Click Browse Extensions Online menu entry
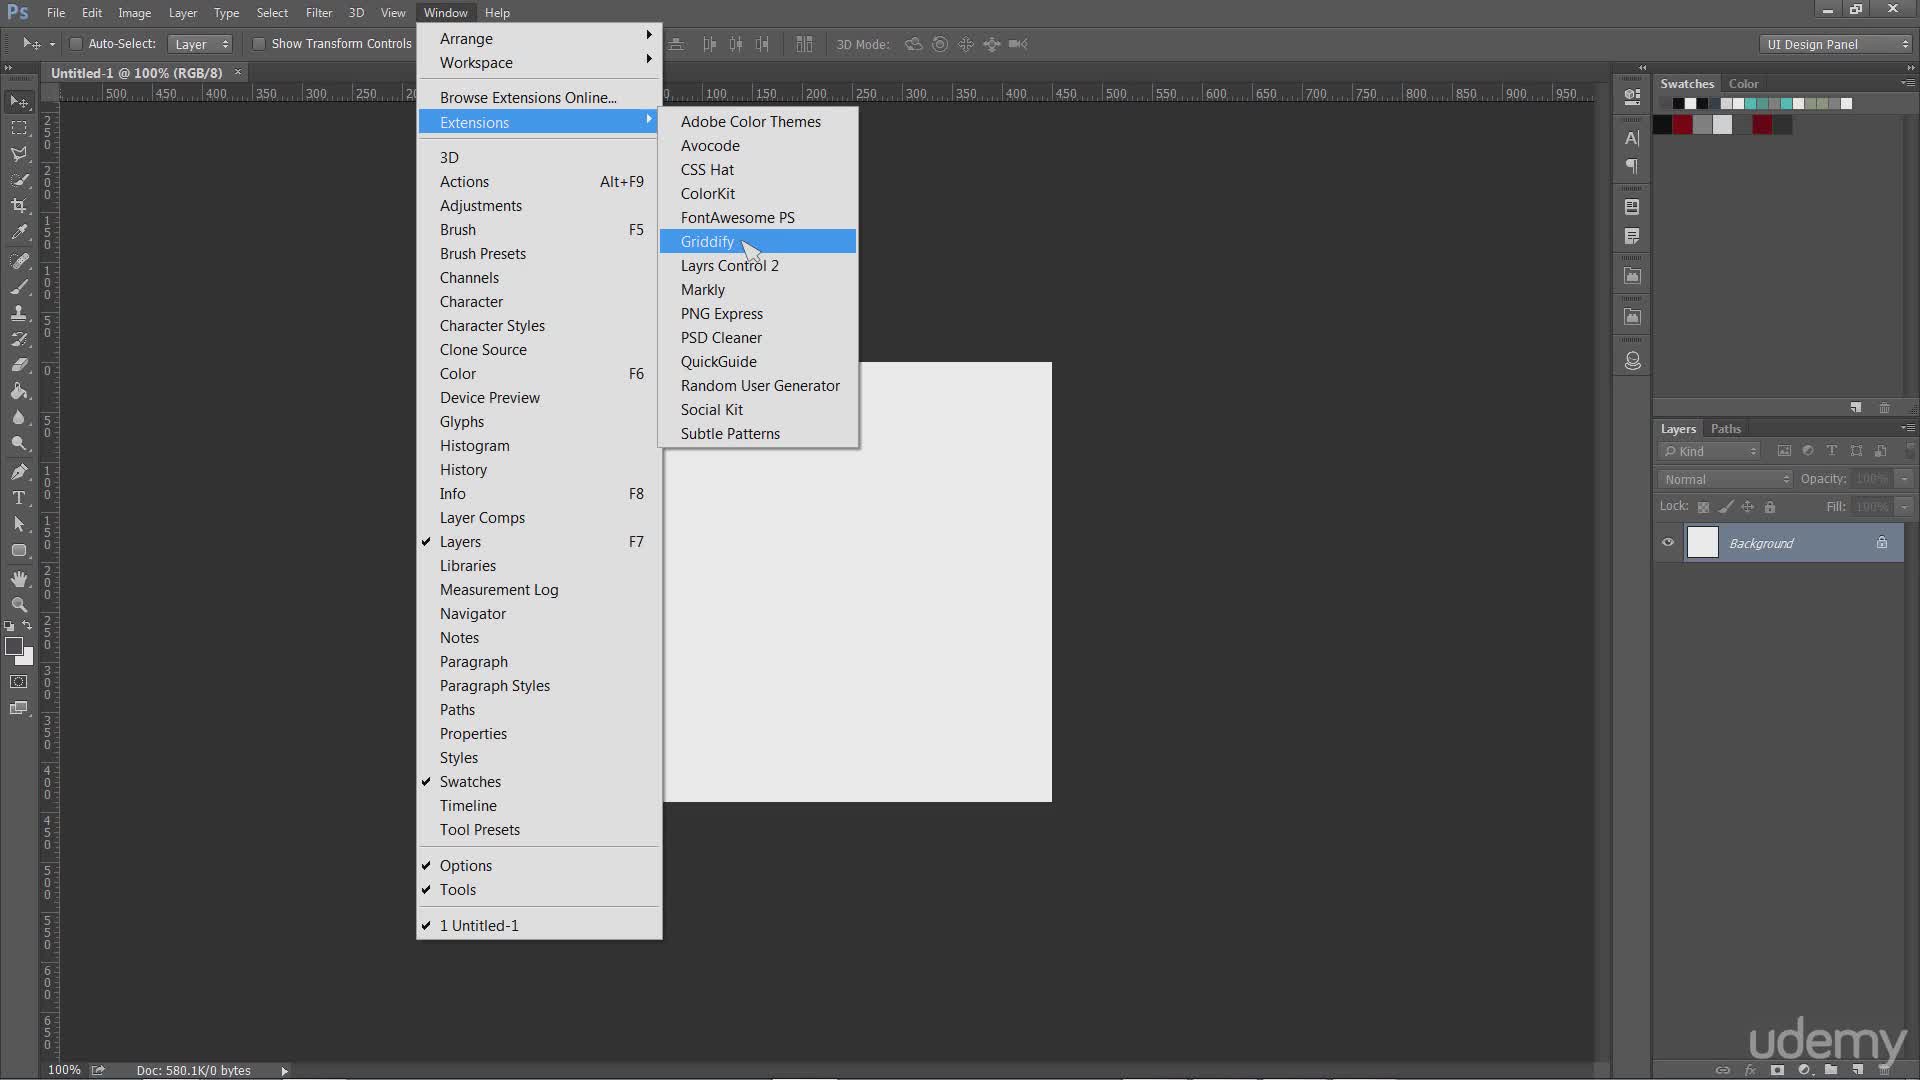Viewport: 1920px width, 1080px height. (539, 97)
